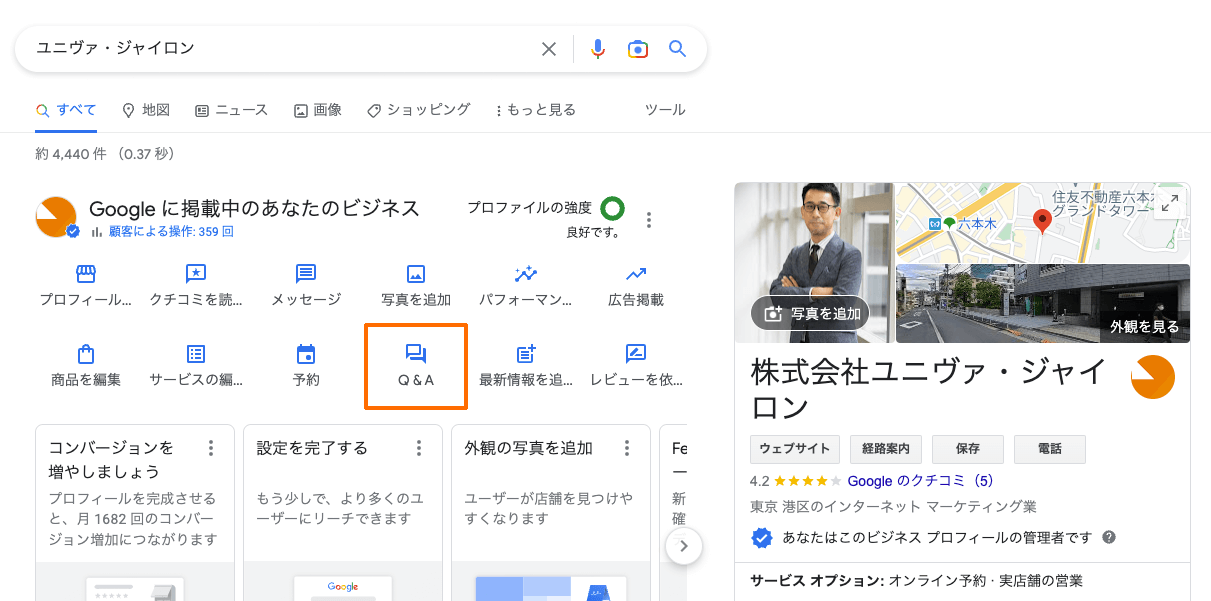Activate voice search microphone
This screenshot has height=601, width=1211.
[597, 48]
